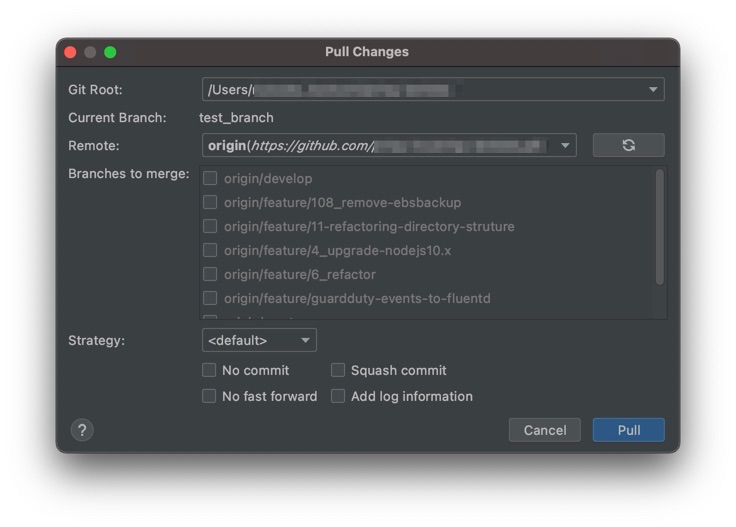Image resolution: width=736 pixels, height=527 pixels.
Task: Select origin/feature/108_remove-ebsbackup branch checkbox
Action: (x=210, y=203)
